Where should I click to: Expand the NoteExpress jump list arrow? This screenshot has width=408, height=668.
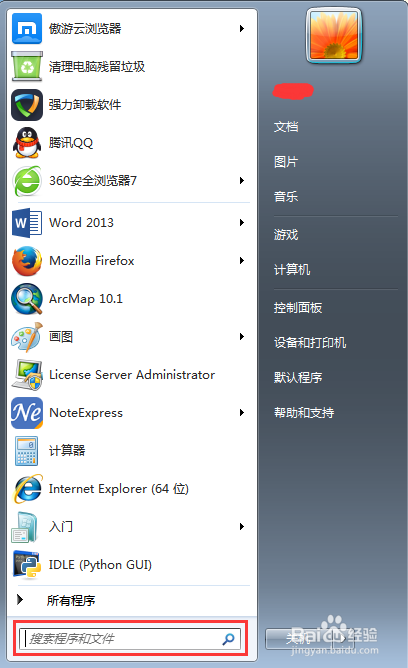tap(242, 412)
